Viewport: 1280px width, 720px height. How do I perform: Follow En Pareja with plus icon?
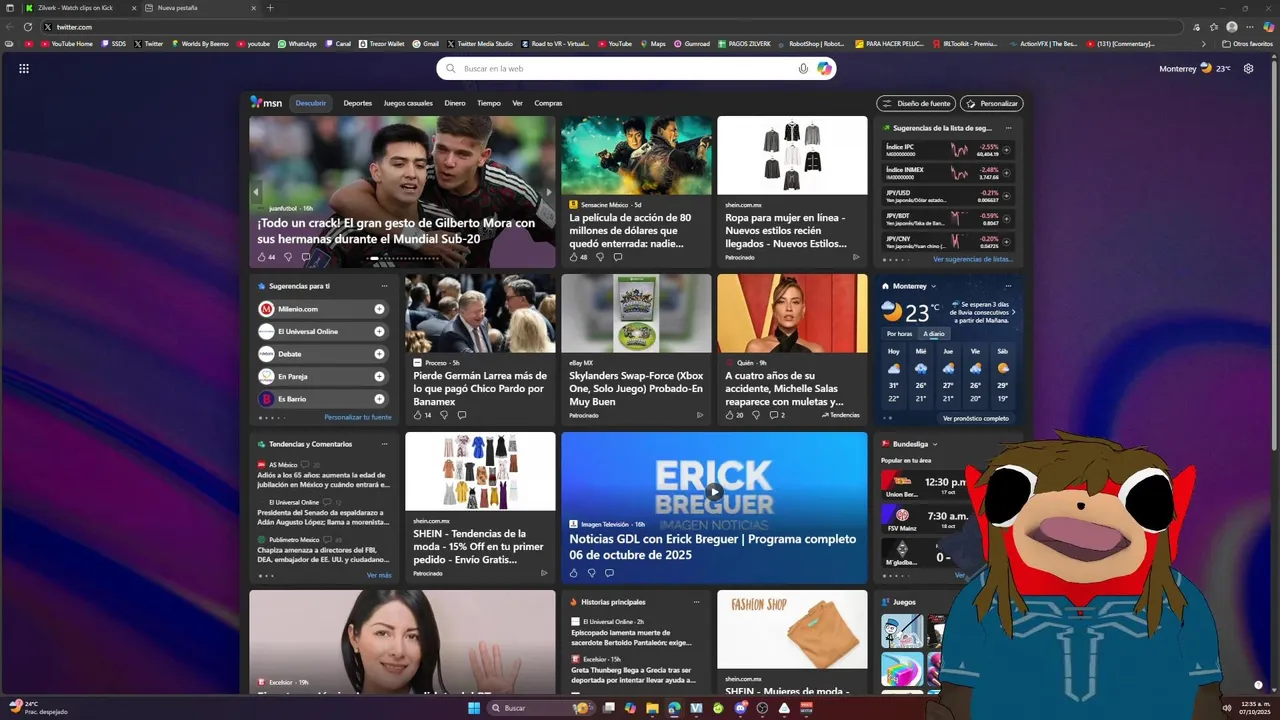(x=379, y=376)
